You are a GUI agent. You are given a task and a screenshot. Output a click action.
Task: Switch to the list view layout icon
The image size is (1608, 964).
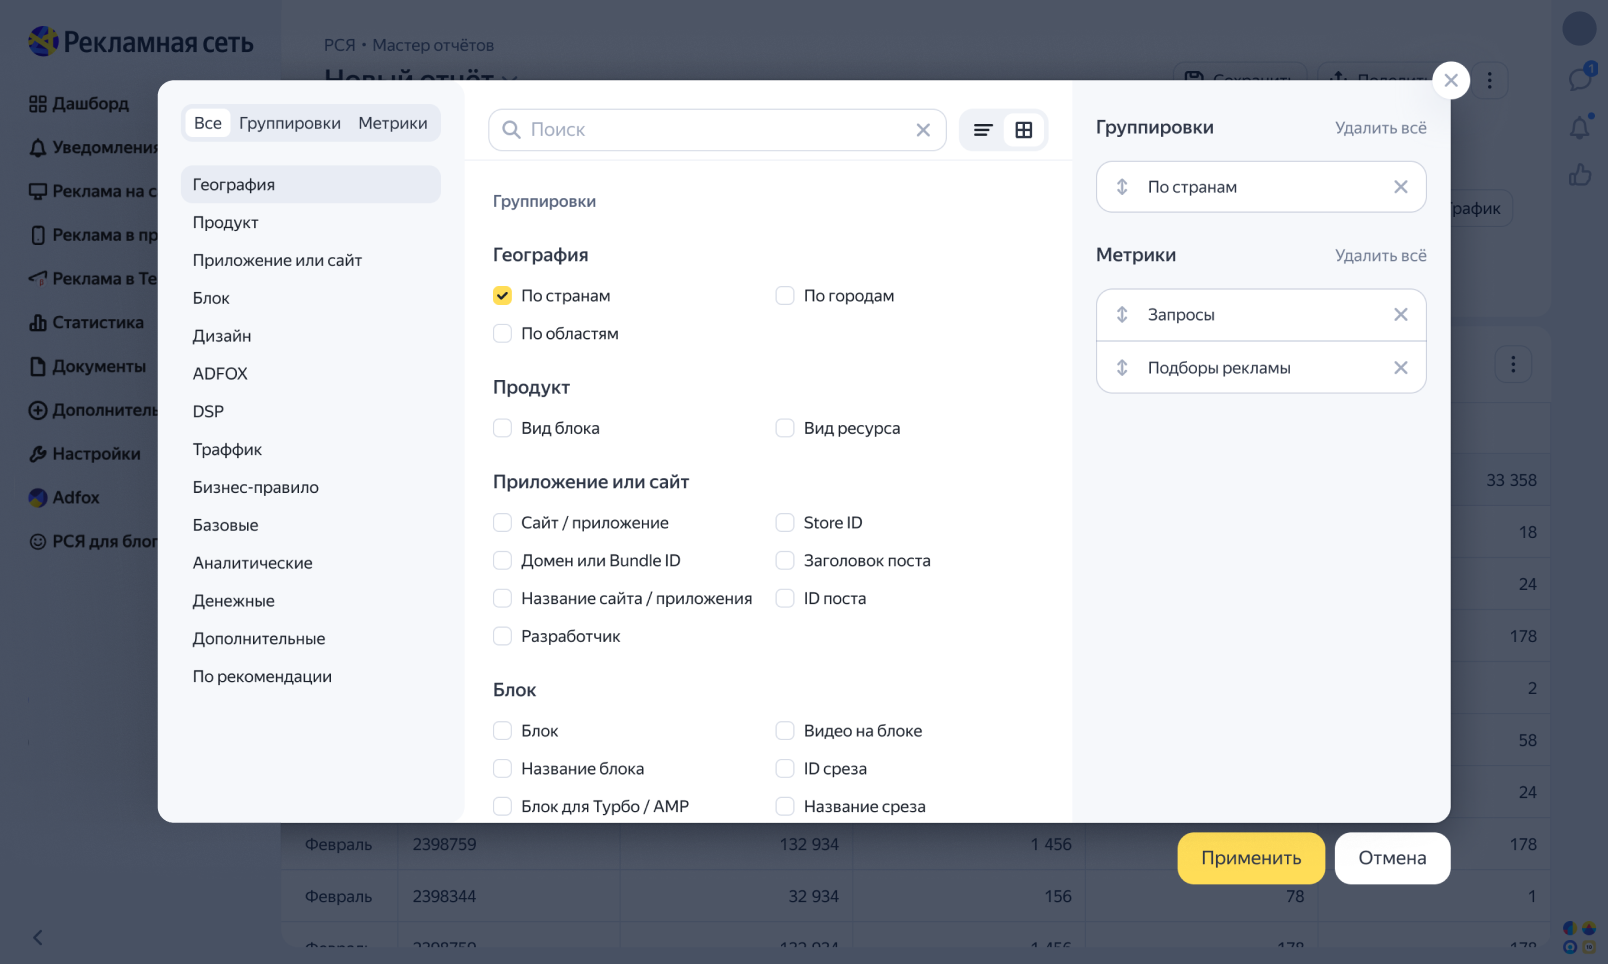983,130
